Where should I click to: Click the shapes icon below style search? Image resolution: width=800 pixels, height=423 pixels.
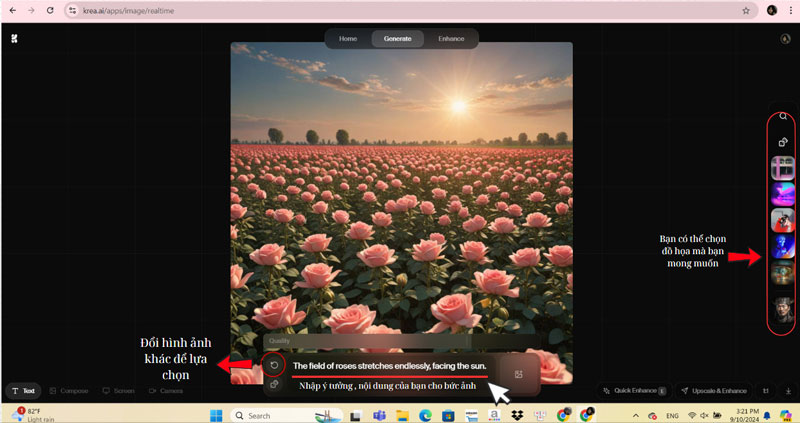(x=783, y=142)
